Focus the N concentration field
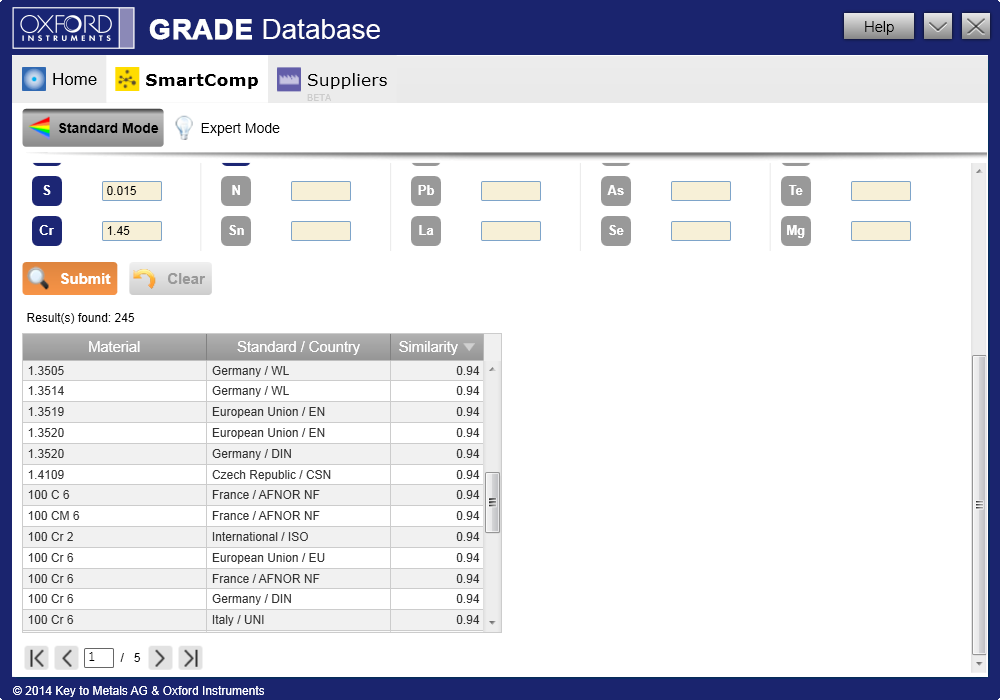The image size is (1000, 700). pyautogui.click(x=321, y=191)
